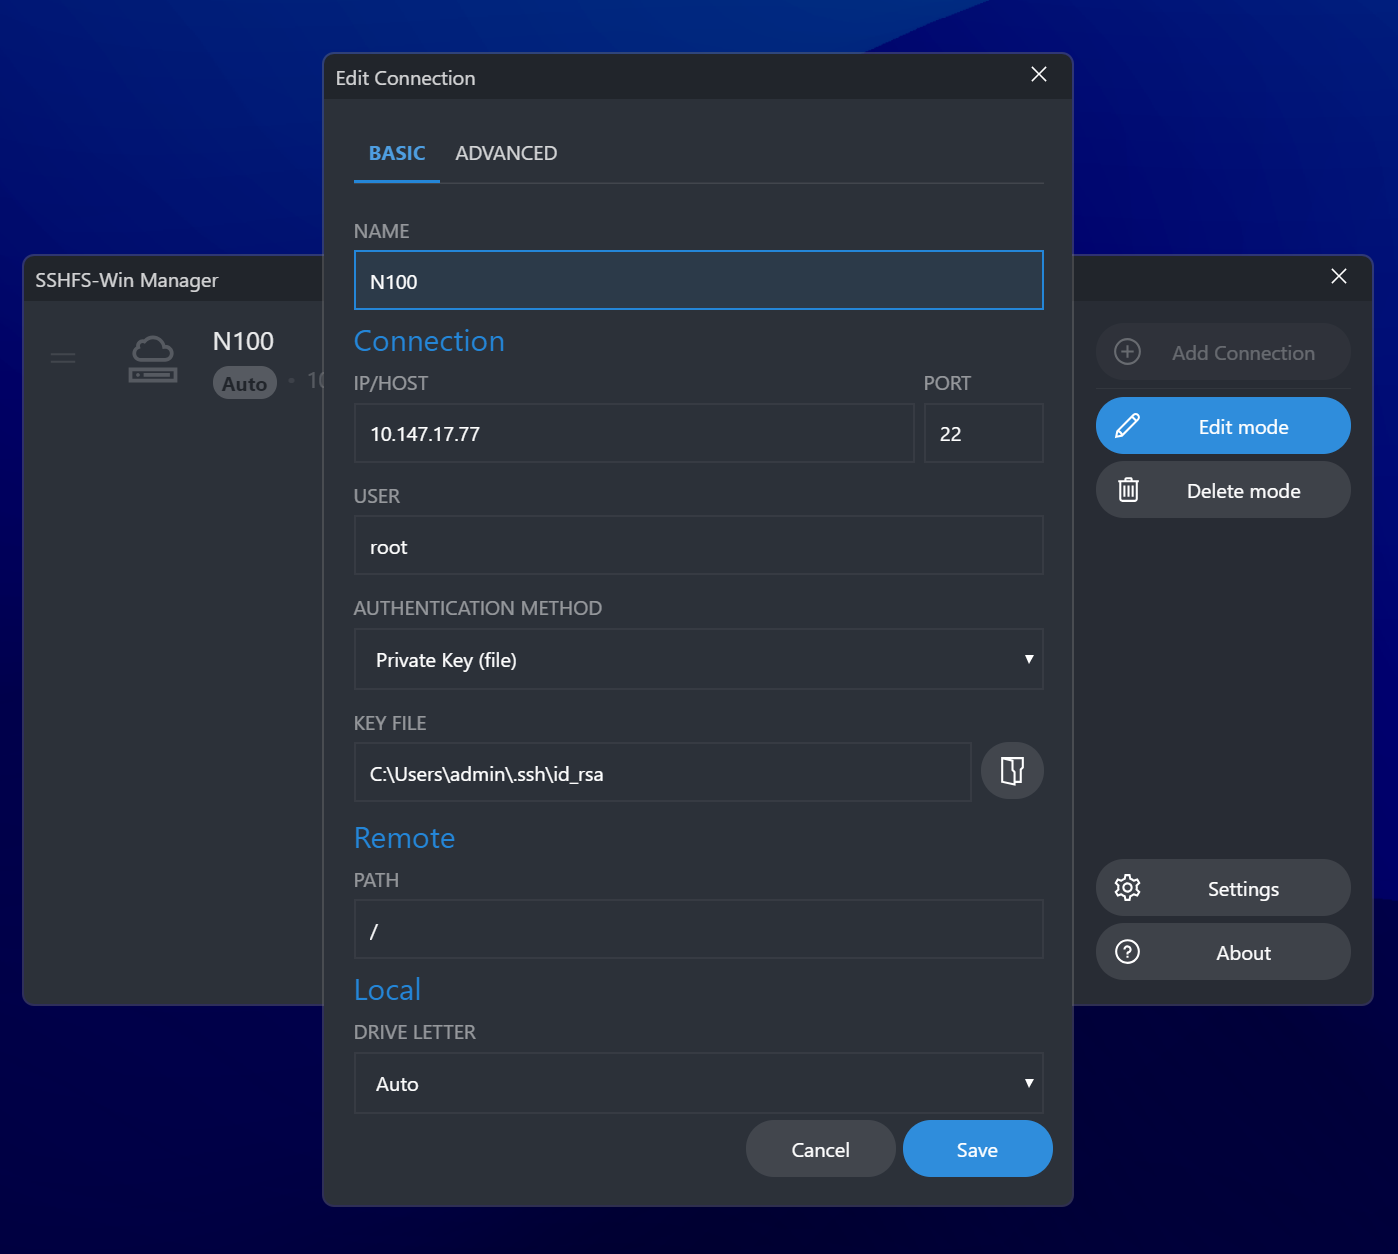Click the Drive Letter dropdown arrow
The height and width of the screenshot is (1254, 1398).
[1029, 1083]
